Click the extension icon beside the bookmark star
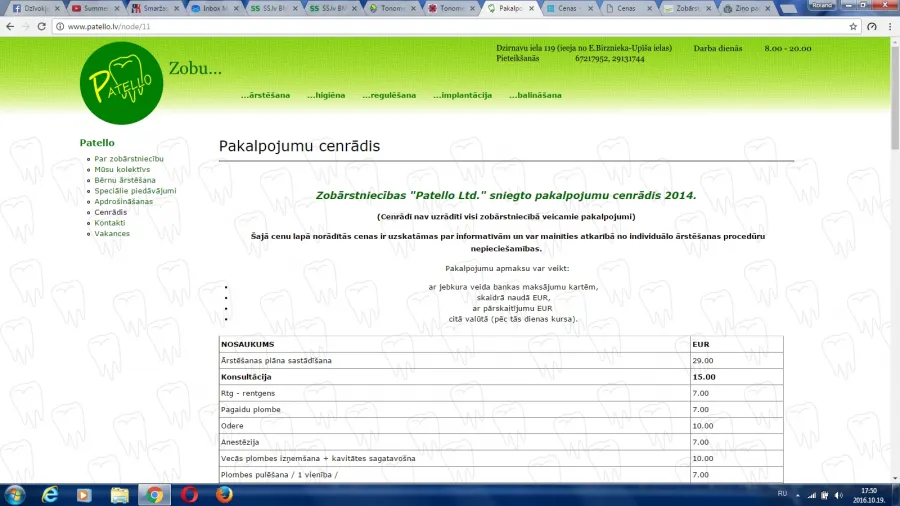The width and height of the screenshot is (900, 506). click(x=872, y=26)
